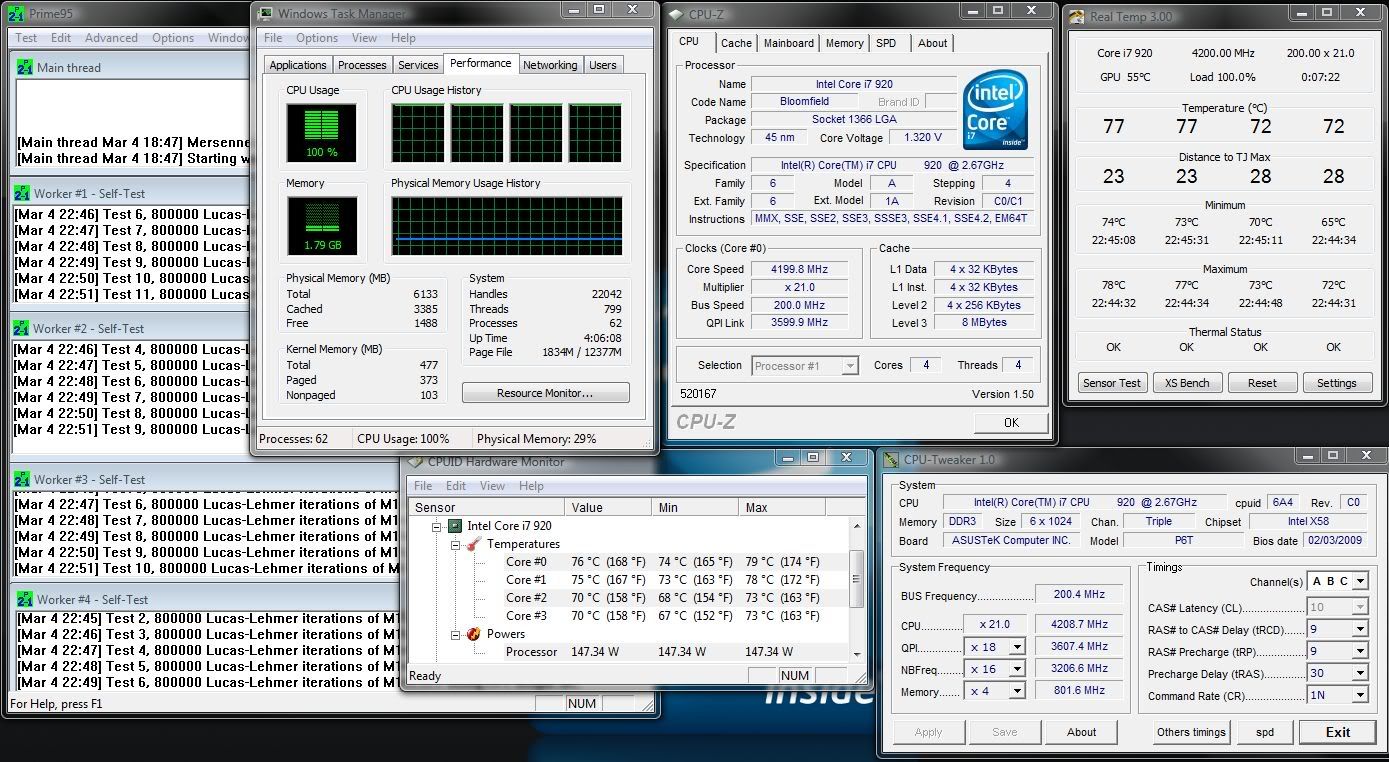1389x762 pixels.
Task: Open the View menu in Hardware Monitor
Action: (492, 486)
